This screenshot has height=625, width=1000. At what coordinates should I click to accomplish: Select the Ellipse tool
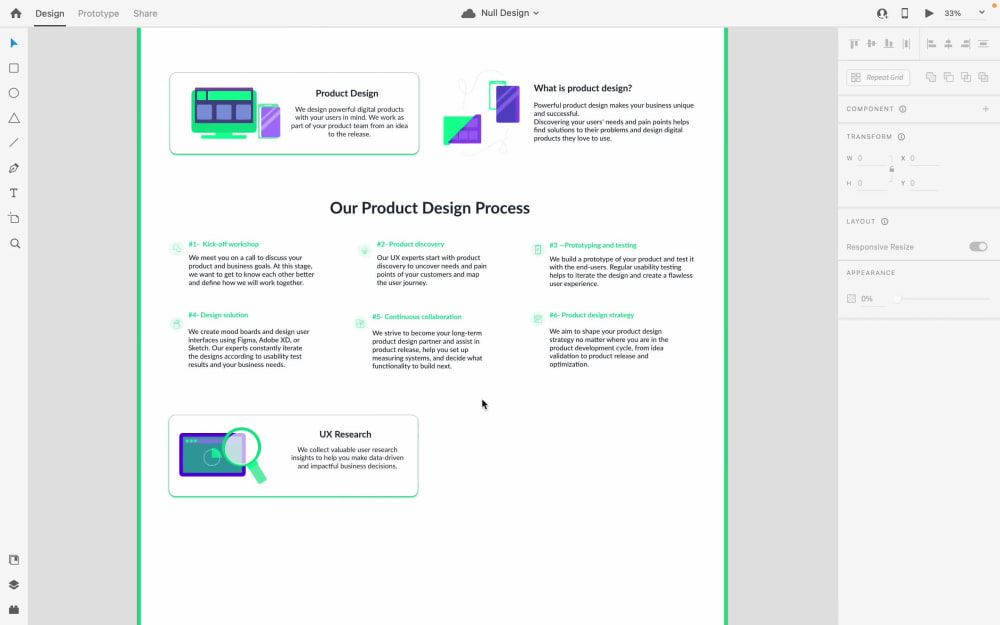point(13,92)
